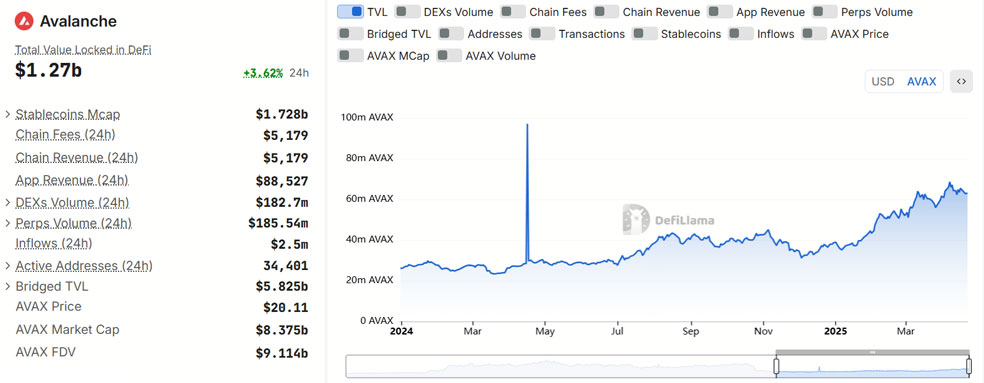Click the App Revenue (24h) label

click(x=72, y=180)
